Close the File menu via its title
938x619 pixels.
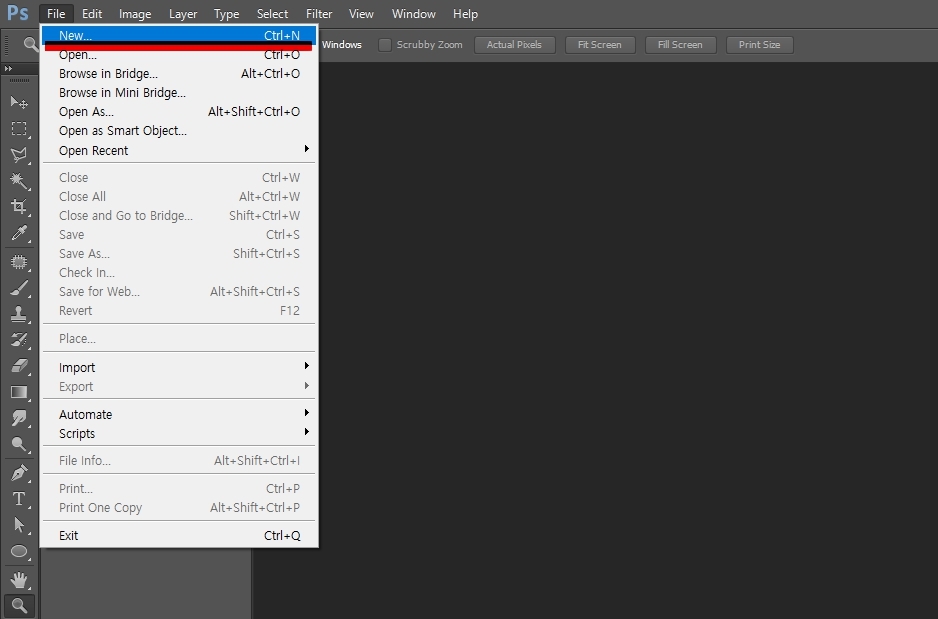tap(56, 14)
